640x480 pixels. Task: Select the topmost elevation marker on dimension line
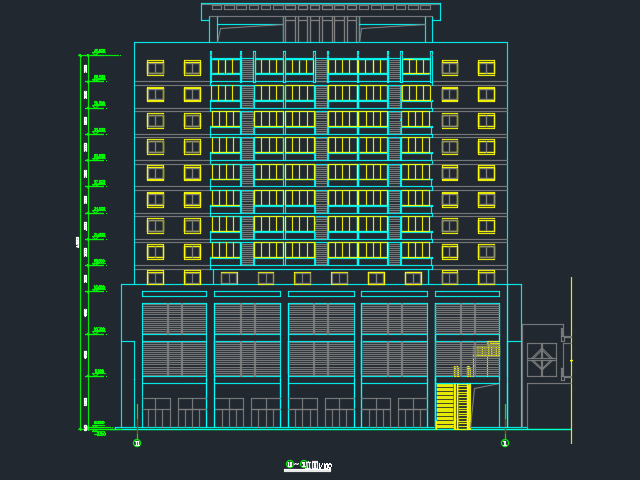coord(99,51)
